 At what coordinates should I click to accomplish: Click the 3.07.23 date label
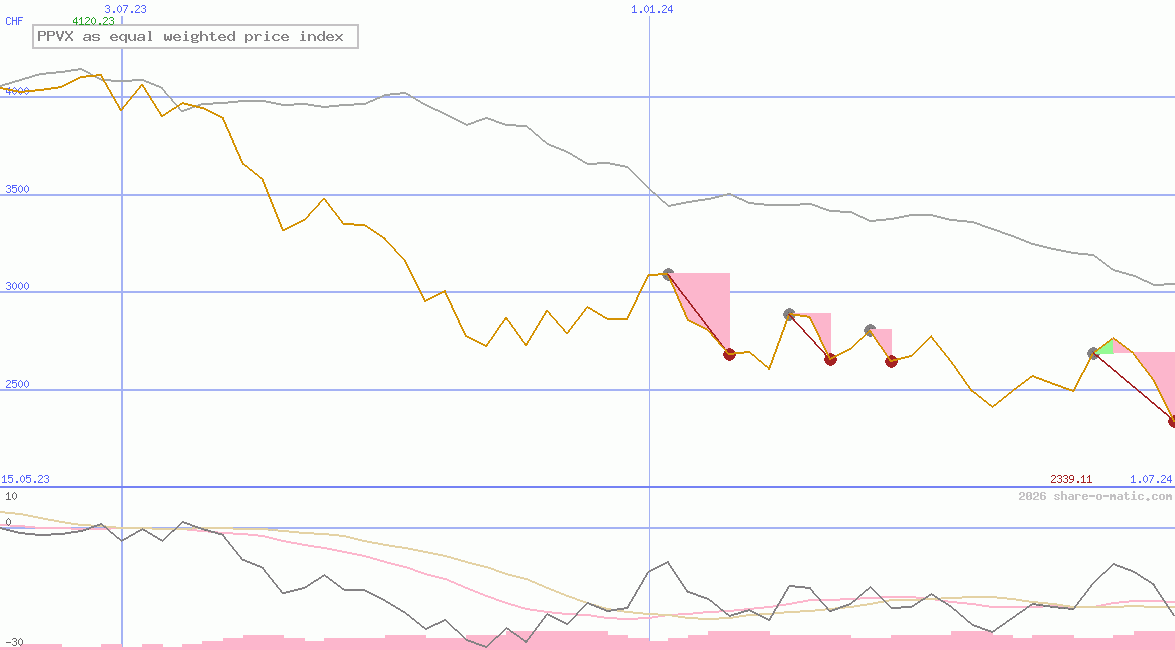tap(125, 9)
